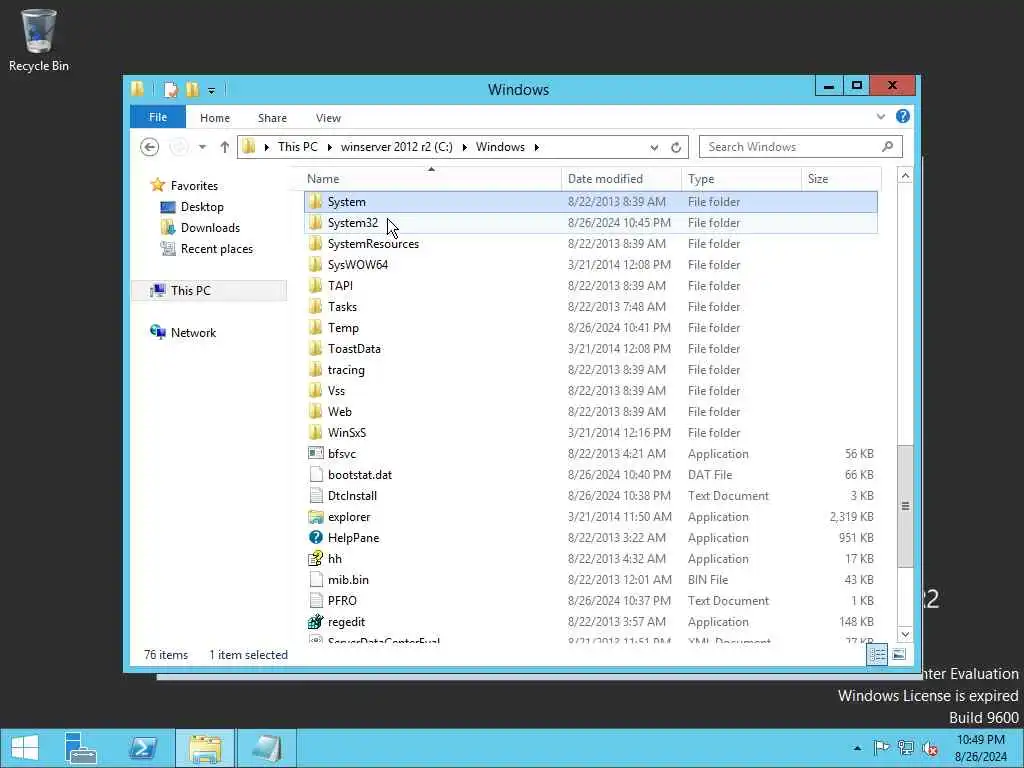Expand the ribbon with the chevron
1024x768 pixels.
(880, 117)
